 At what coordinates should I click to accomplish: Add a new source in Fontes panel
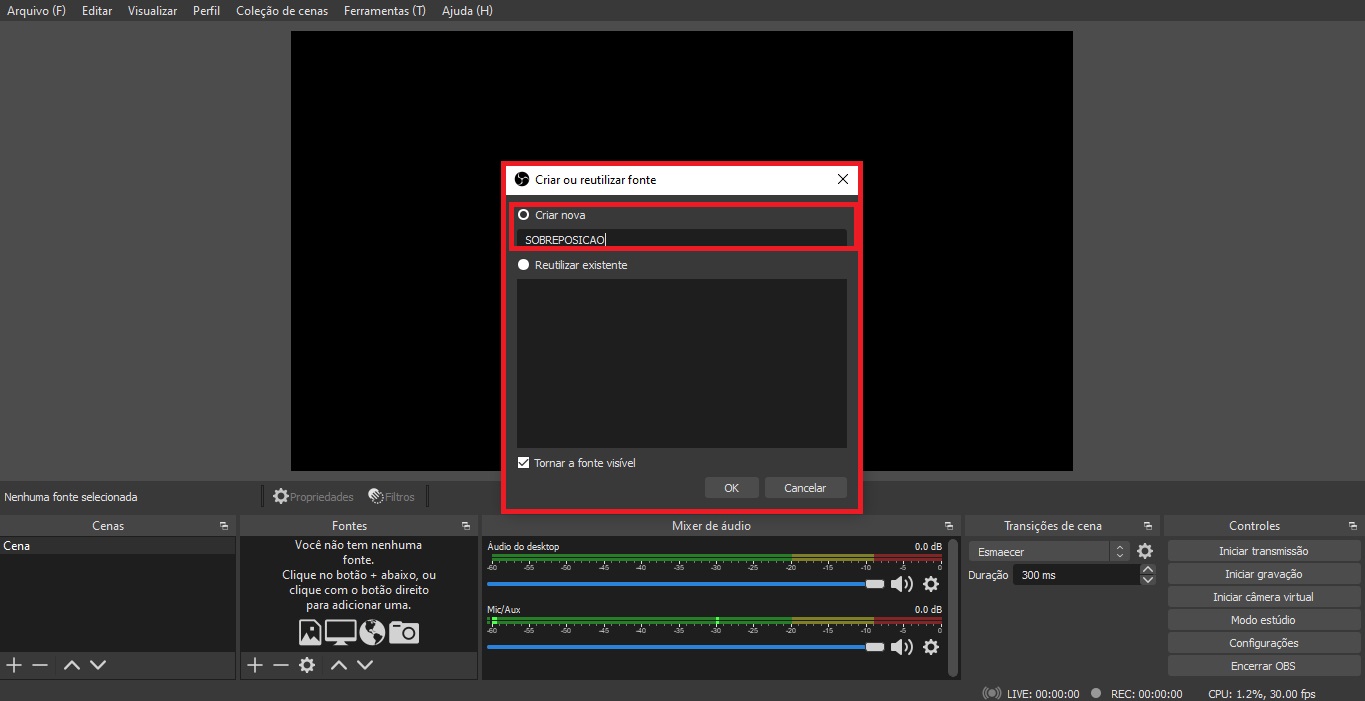click(255, 665)
